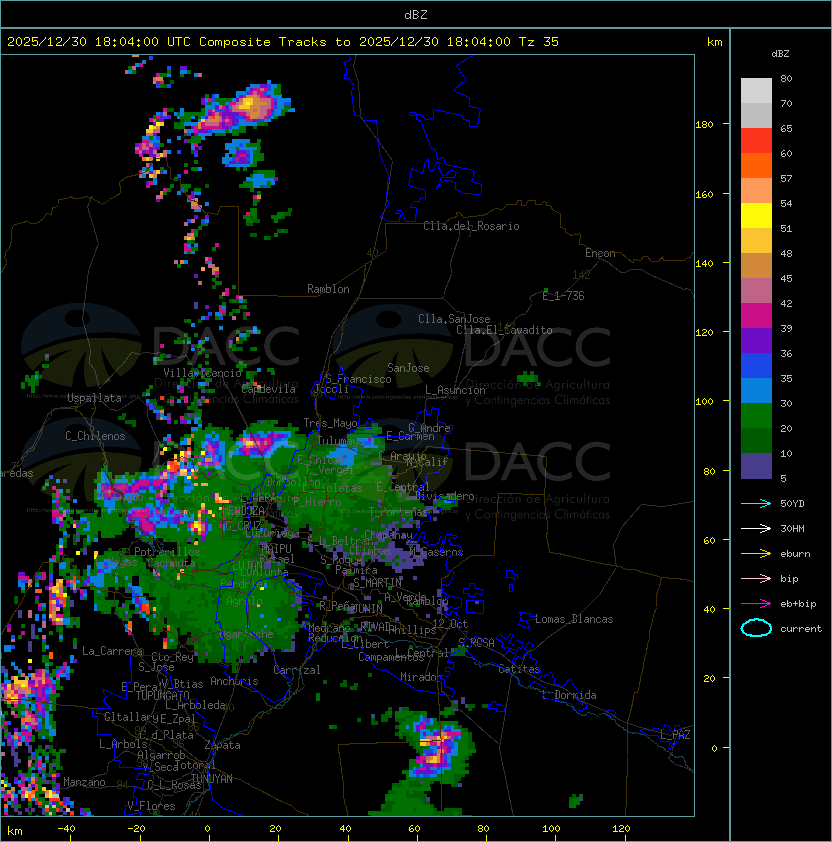Click the Catitas map label
832x842 pixels.
pos(519,669)
